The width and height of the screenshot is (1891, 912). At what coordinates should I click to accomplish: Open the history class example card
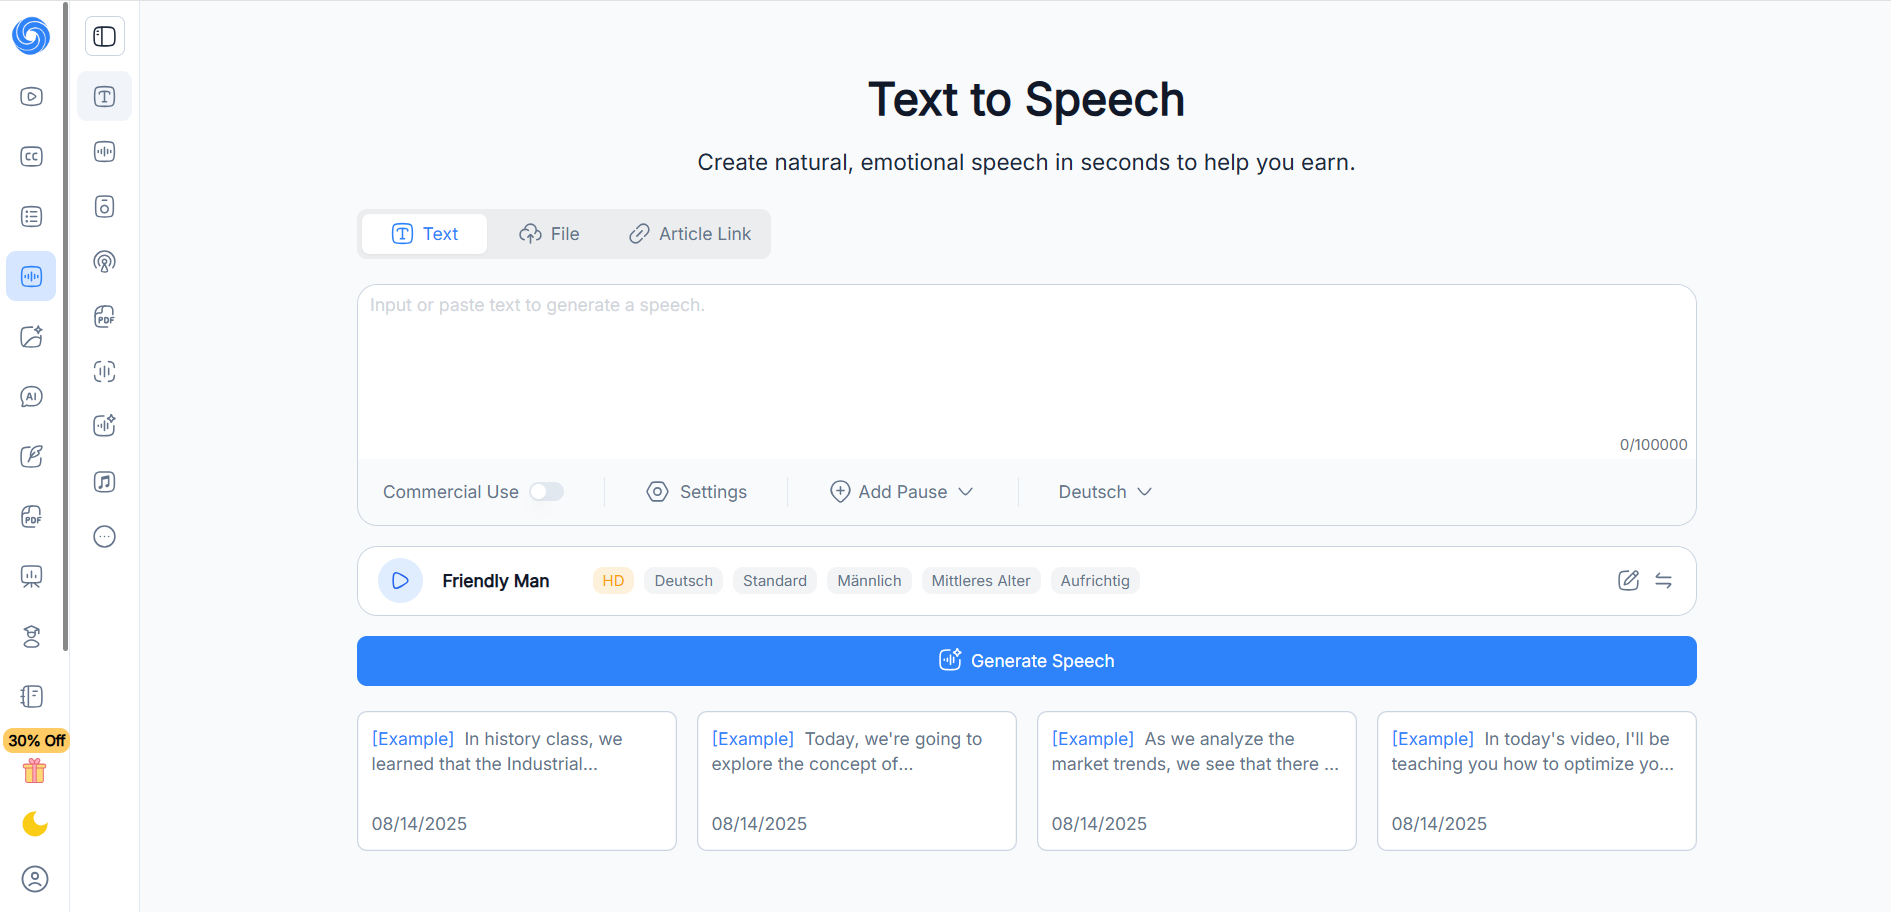(517, 781)
